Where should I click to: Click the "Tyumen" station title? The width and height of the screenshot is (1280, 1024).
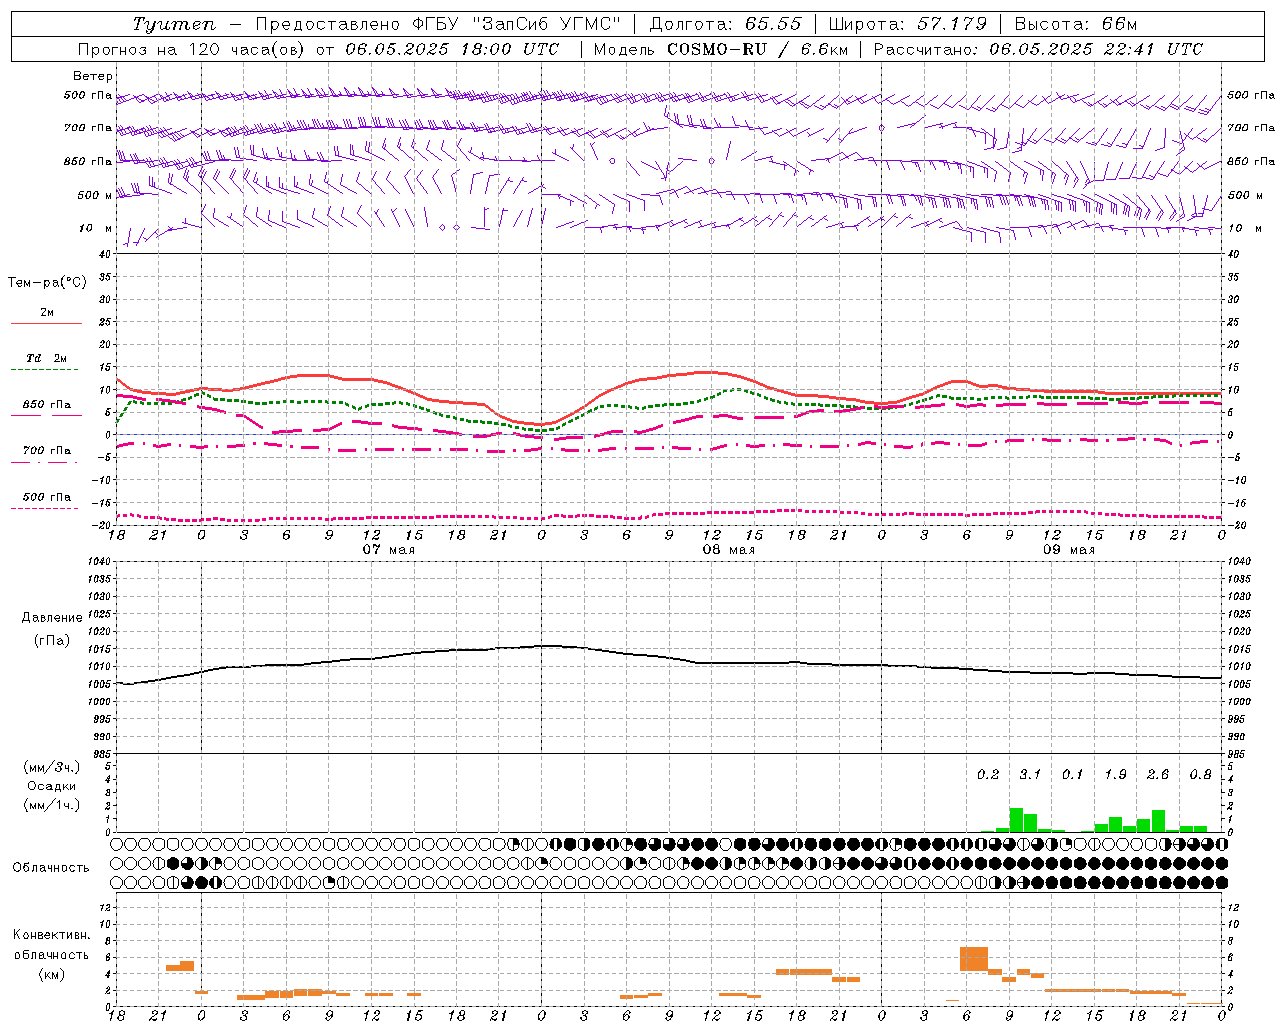(x=173, y=24)
